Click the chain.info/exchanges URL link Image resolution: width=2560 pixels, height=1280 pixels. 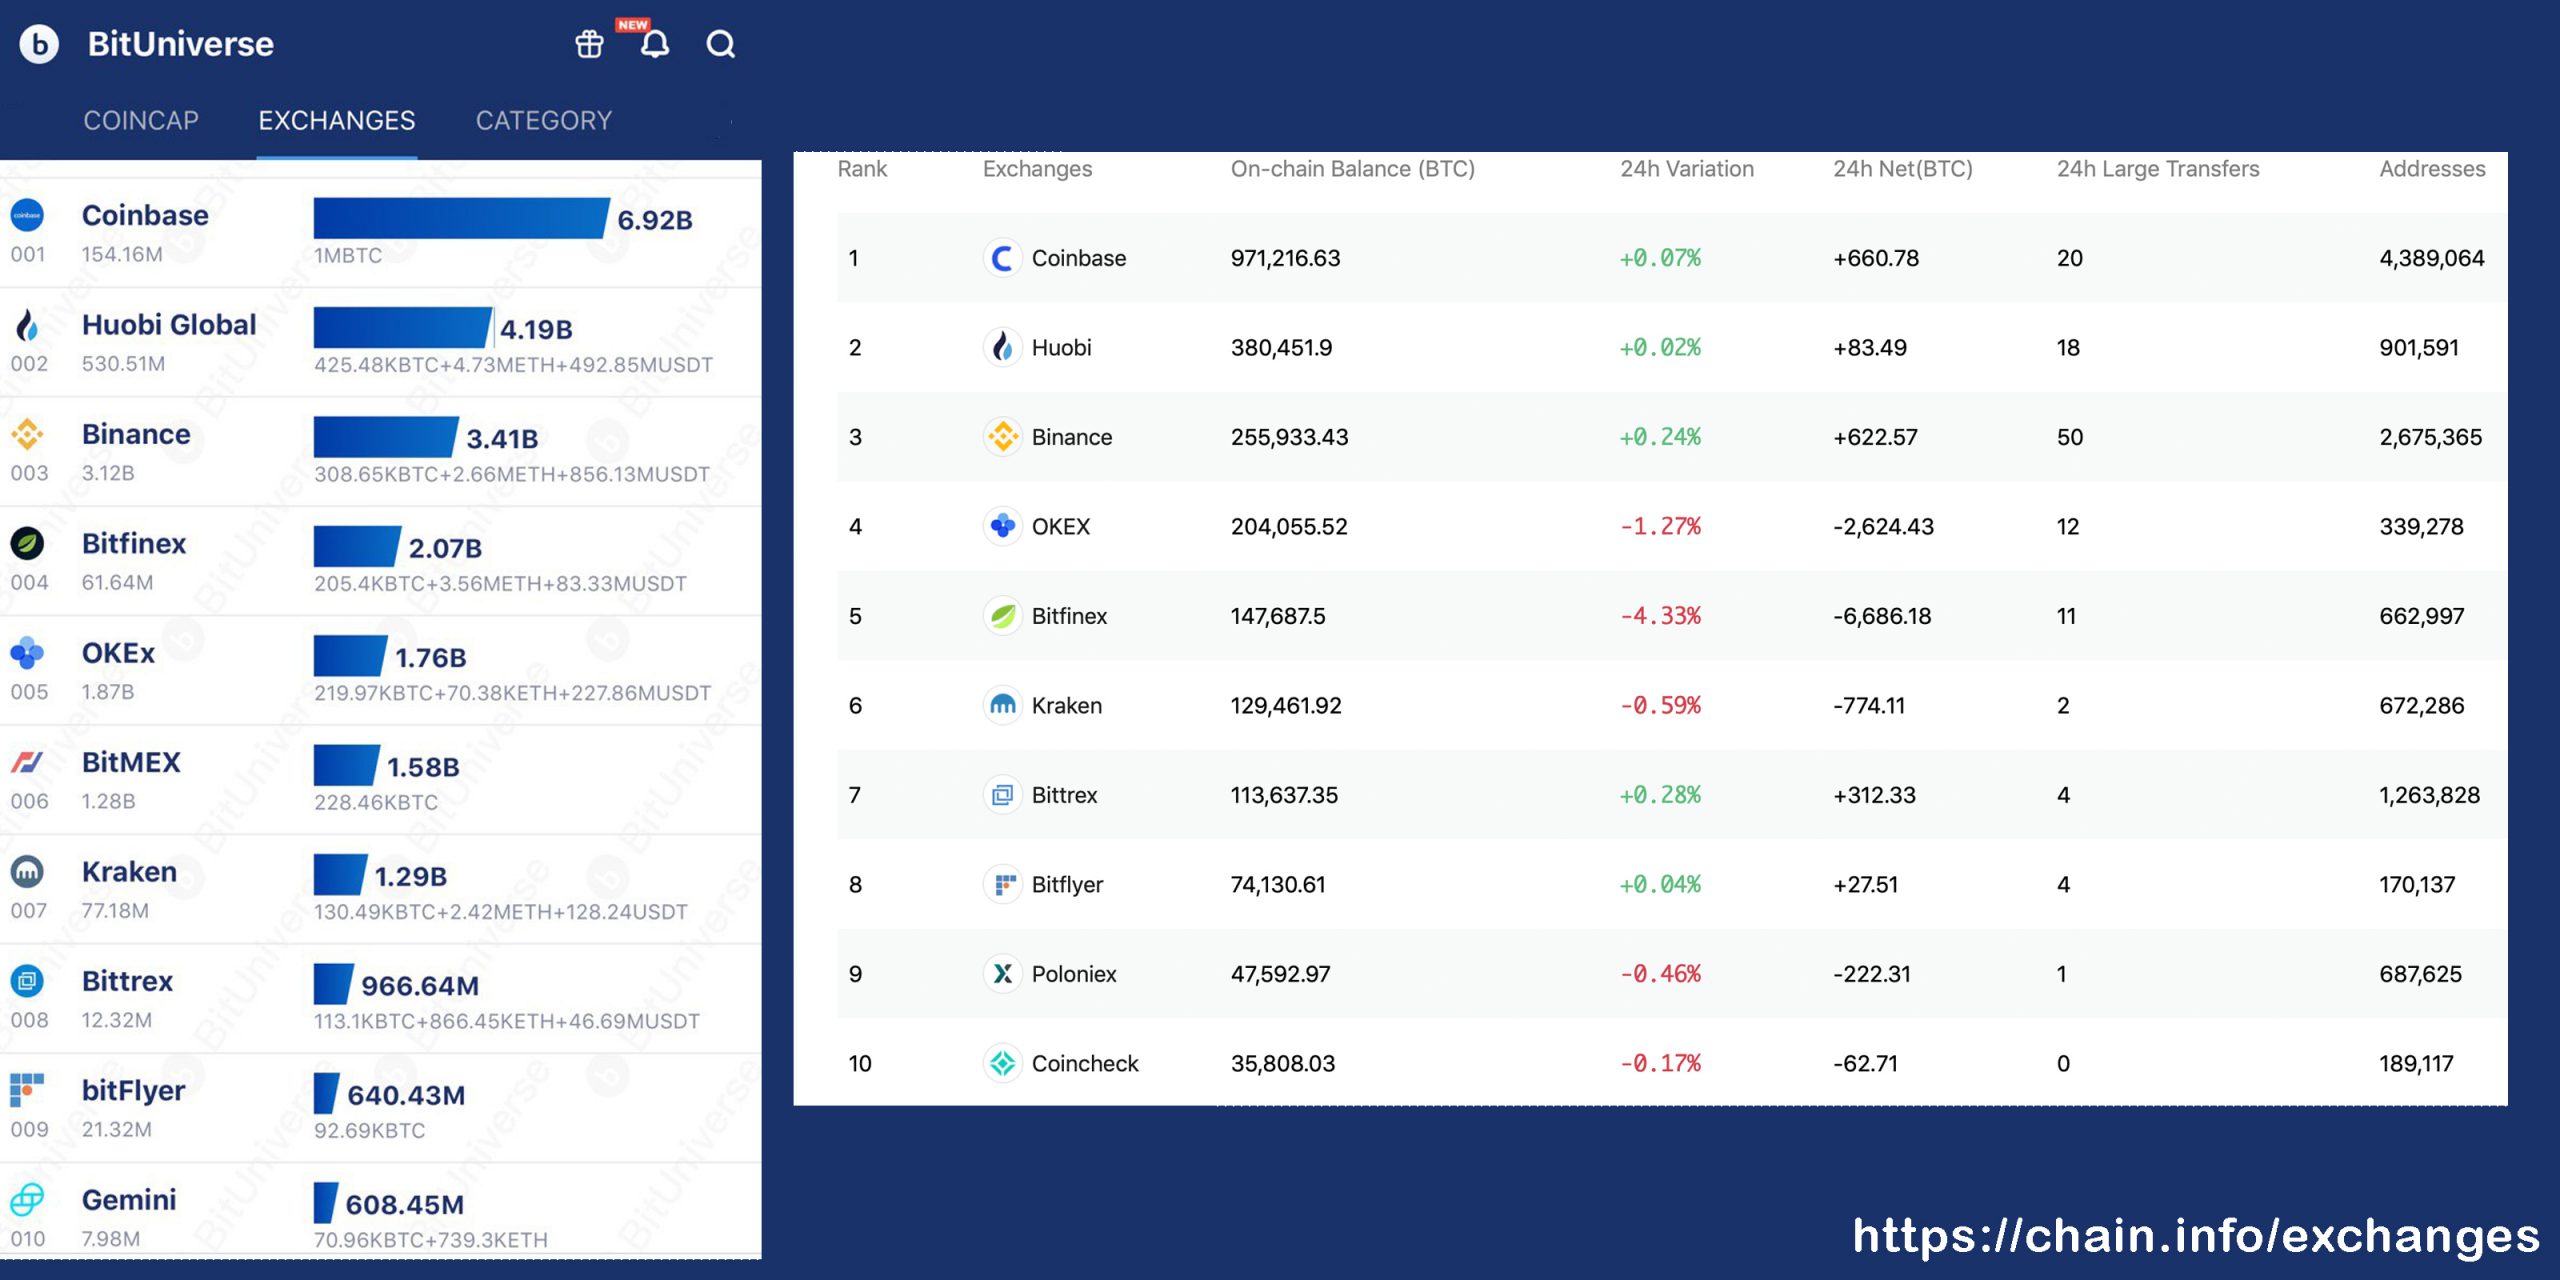[2195, 1236]
